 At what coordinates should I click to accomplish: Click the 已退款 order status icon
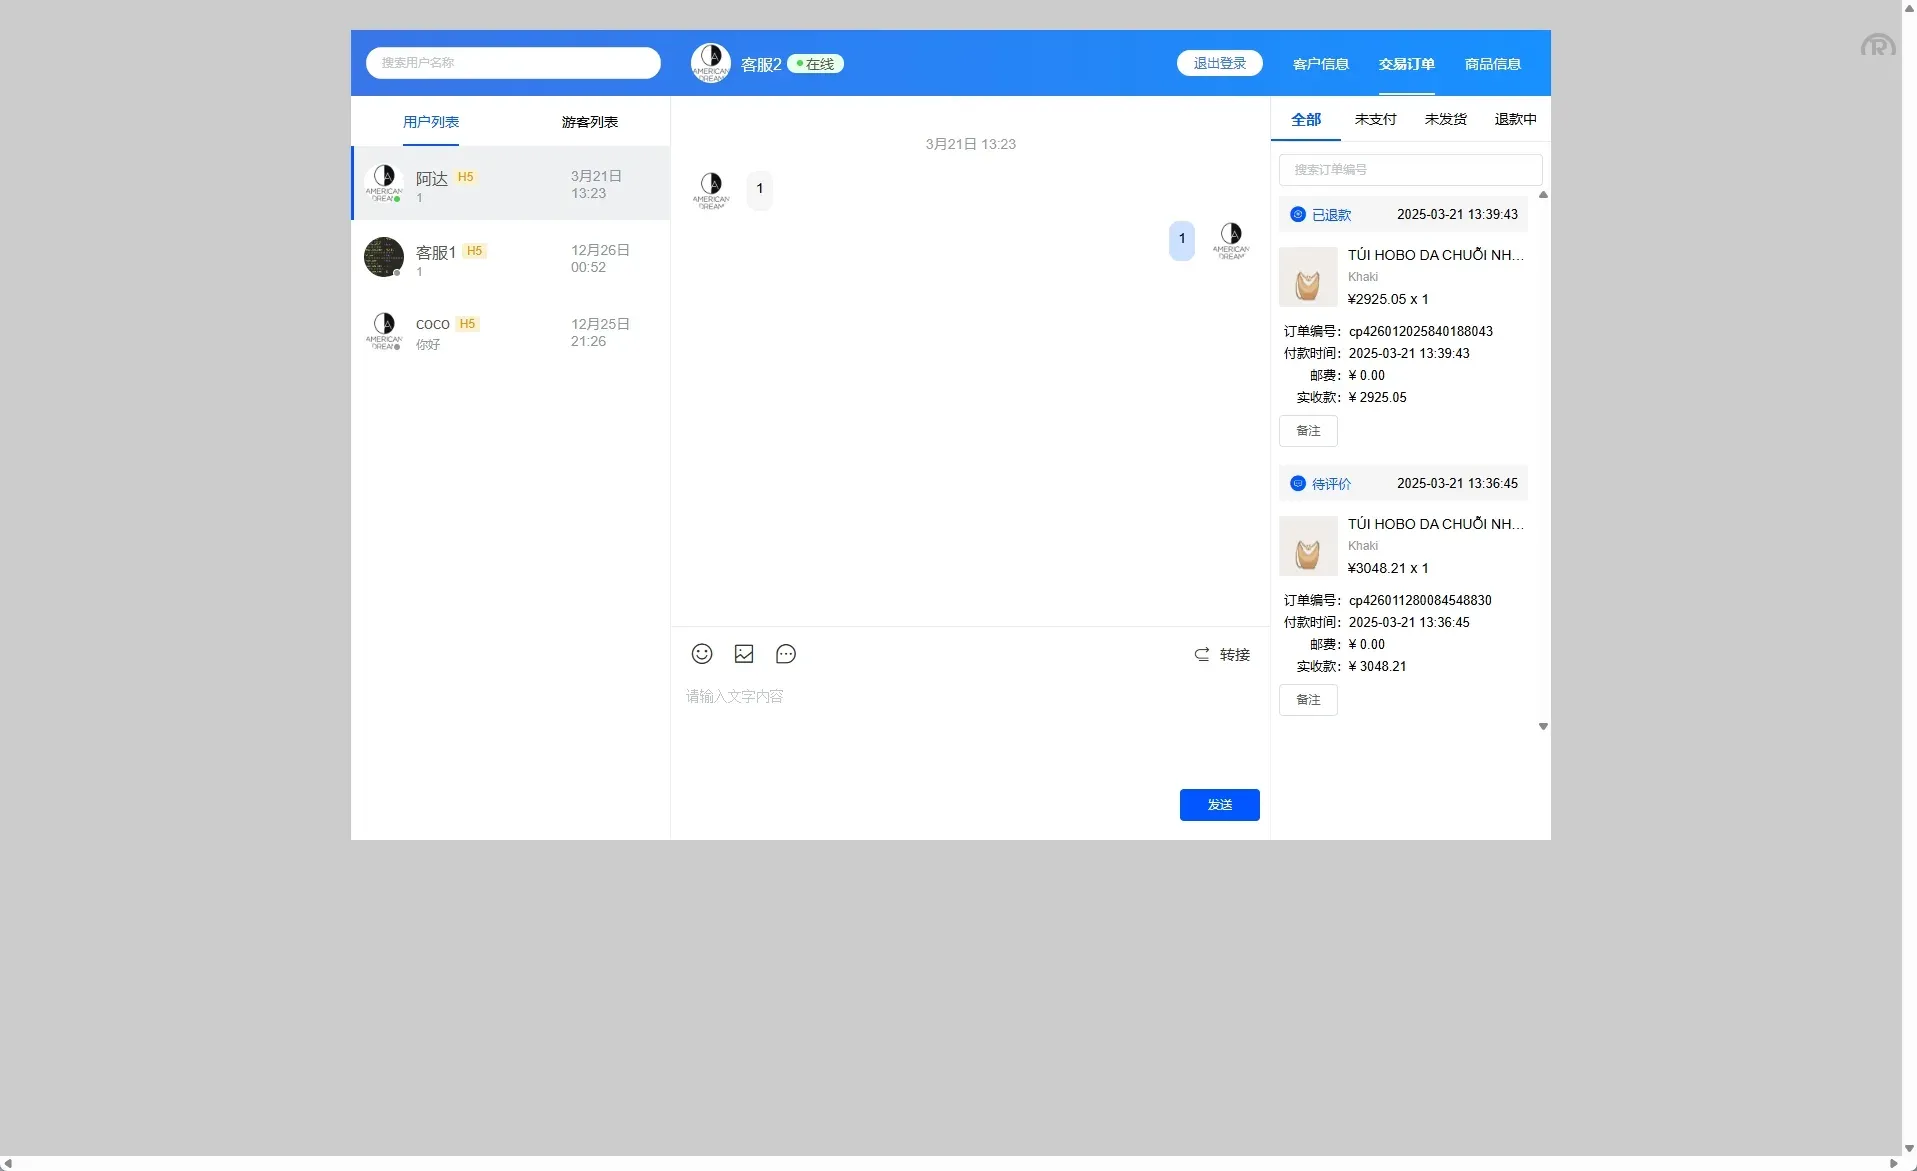coord(1297,214)
